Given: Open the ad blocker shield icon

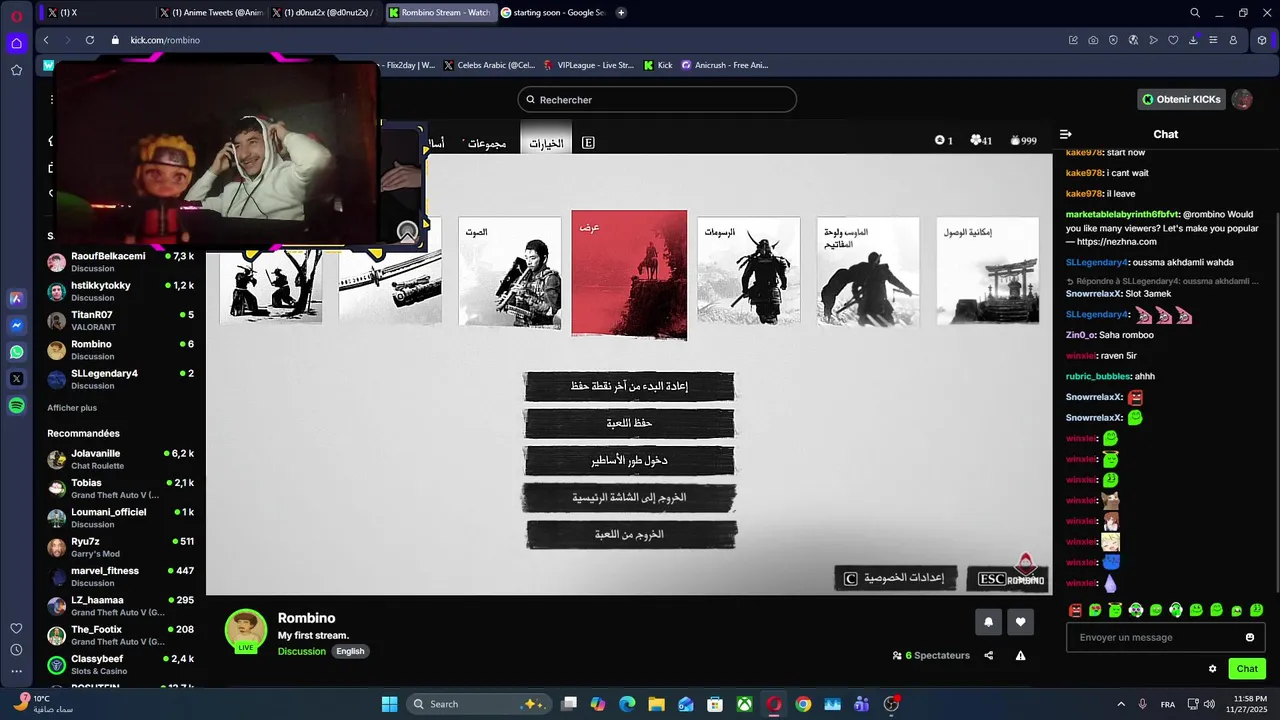Looking at the screenshot, I should (1113, 40).
